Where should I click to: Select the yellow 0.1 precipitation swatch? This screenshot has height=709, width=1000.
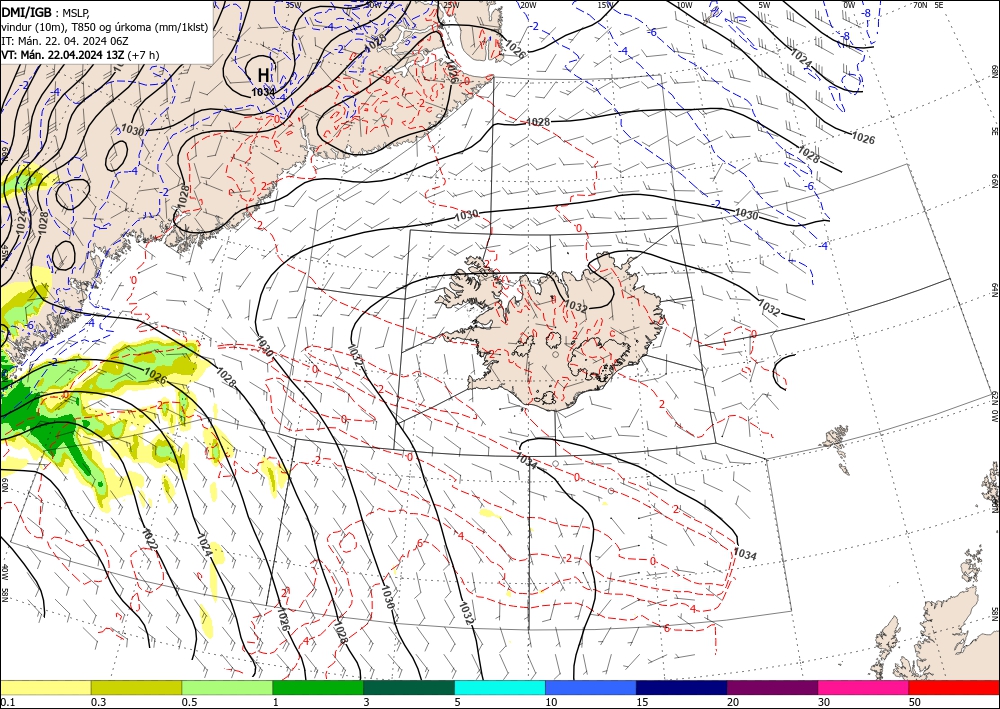point(46,687)
